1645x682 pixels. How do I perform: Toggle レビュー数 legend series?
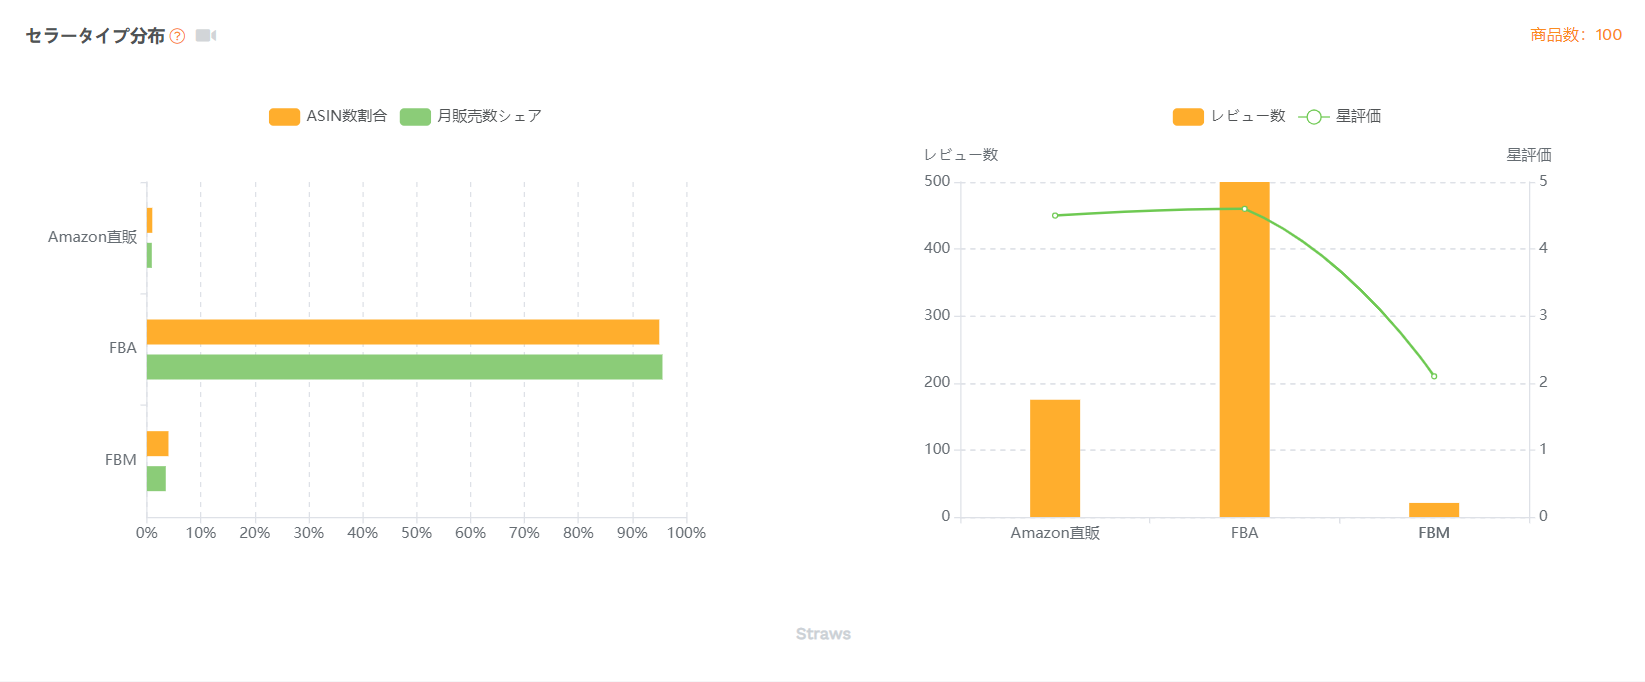click(1229, 116)
